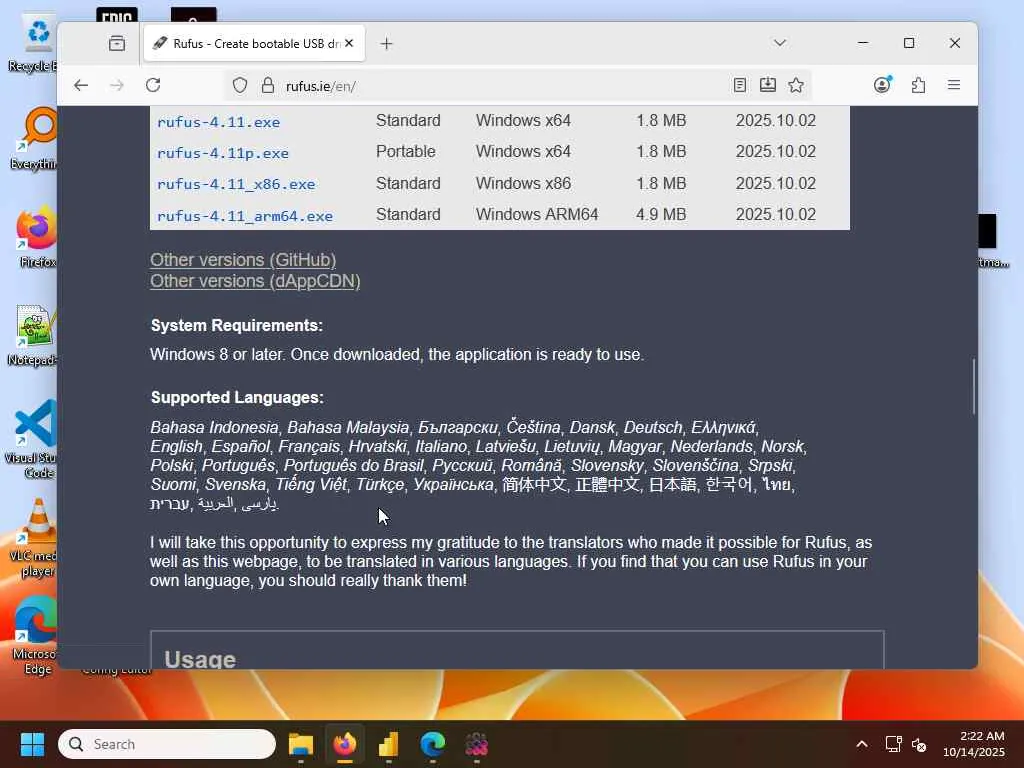The width and height of the screenshot is (1024, 768).
Task: Open VLC media player desktop shortcut
Action: point(35,537)
